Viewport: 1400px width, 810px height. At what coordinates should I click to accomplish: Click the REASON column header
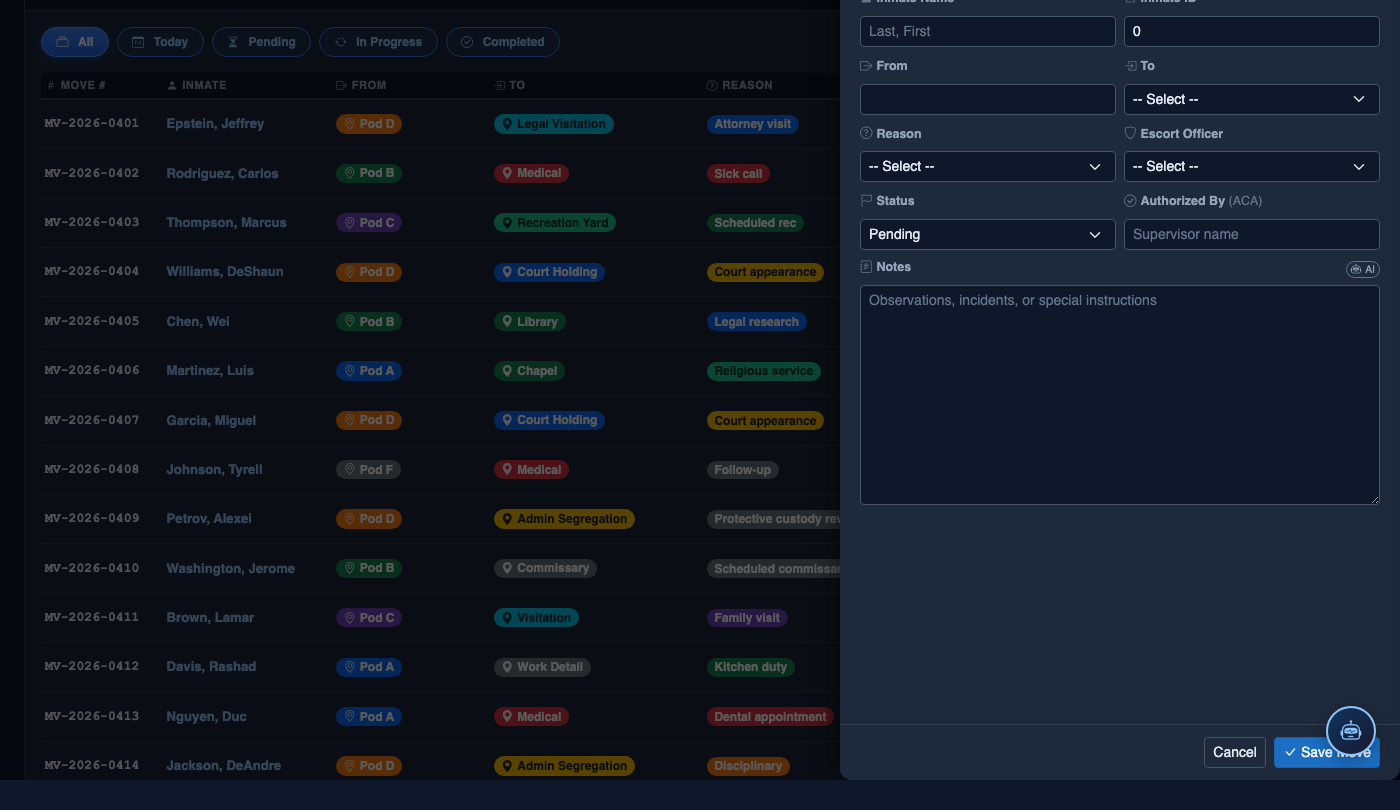point(740,85)
